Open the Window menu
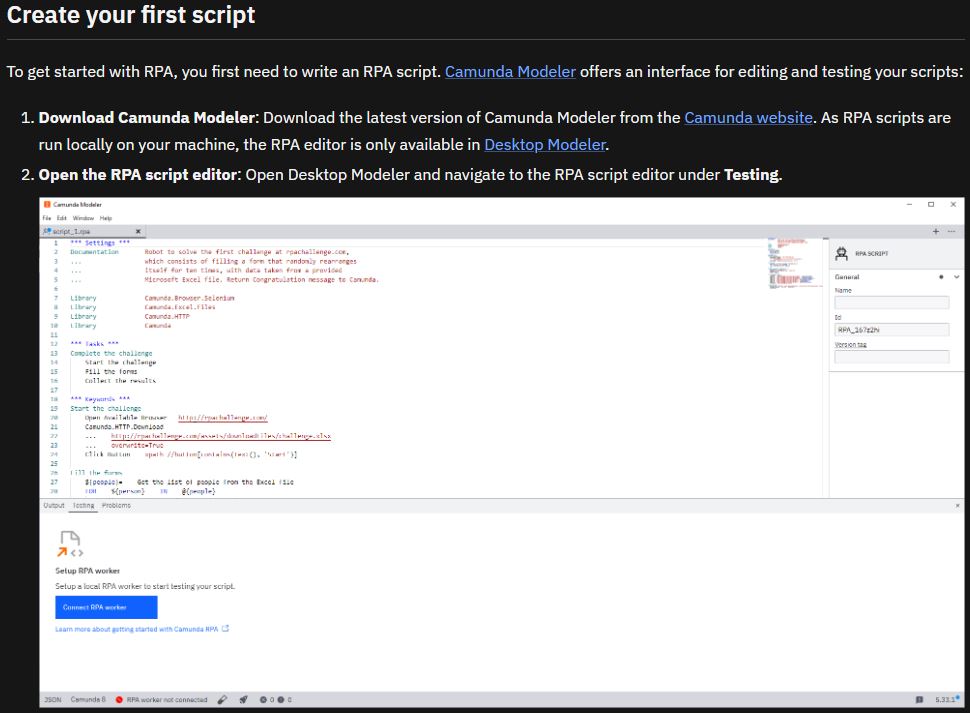Image resolution: width=970 pixels, height=713 pixels. [83, 218]
